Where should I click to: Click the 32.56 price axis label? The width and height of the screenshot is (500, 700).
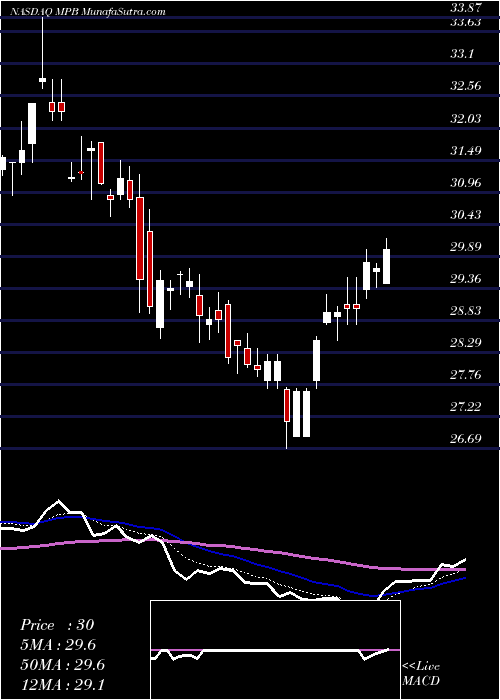(466, 86)
